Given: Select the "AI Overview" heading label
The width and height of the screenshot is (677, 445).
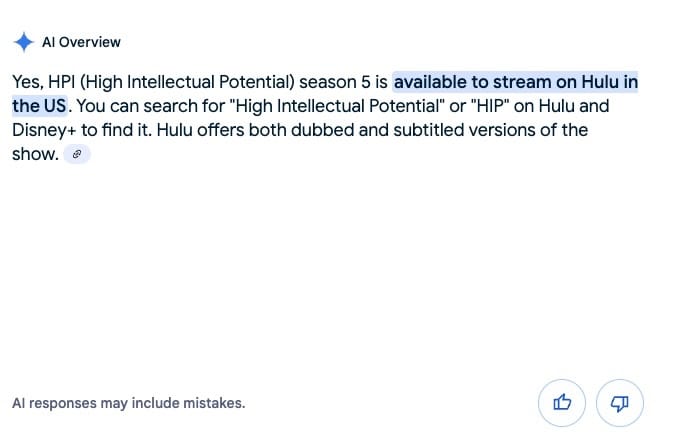Looking at the screenshot, I should tap(81, 42).
